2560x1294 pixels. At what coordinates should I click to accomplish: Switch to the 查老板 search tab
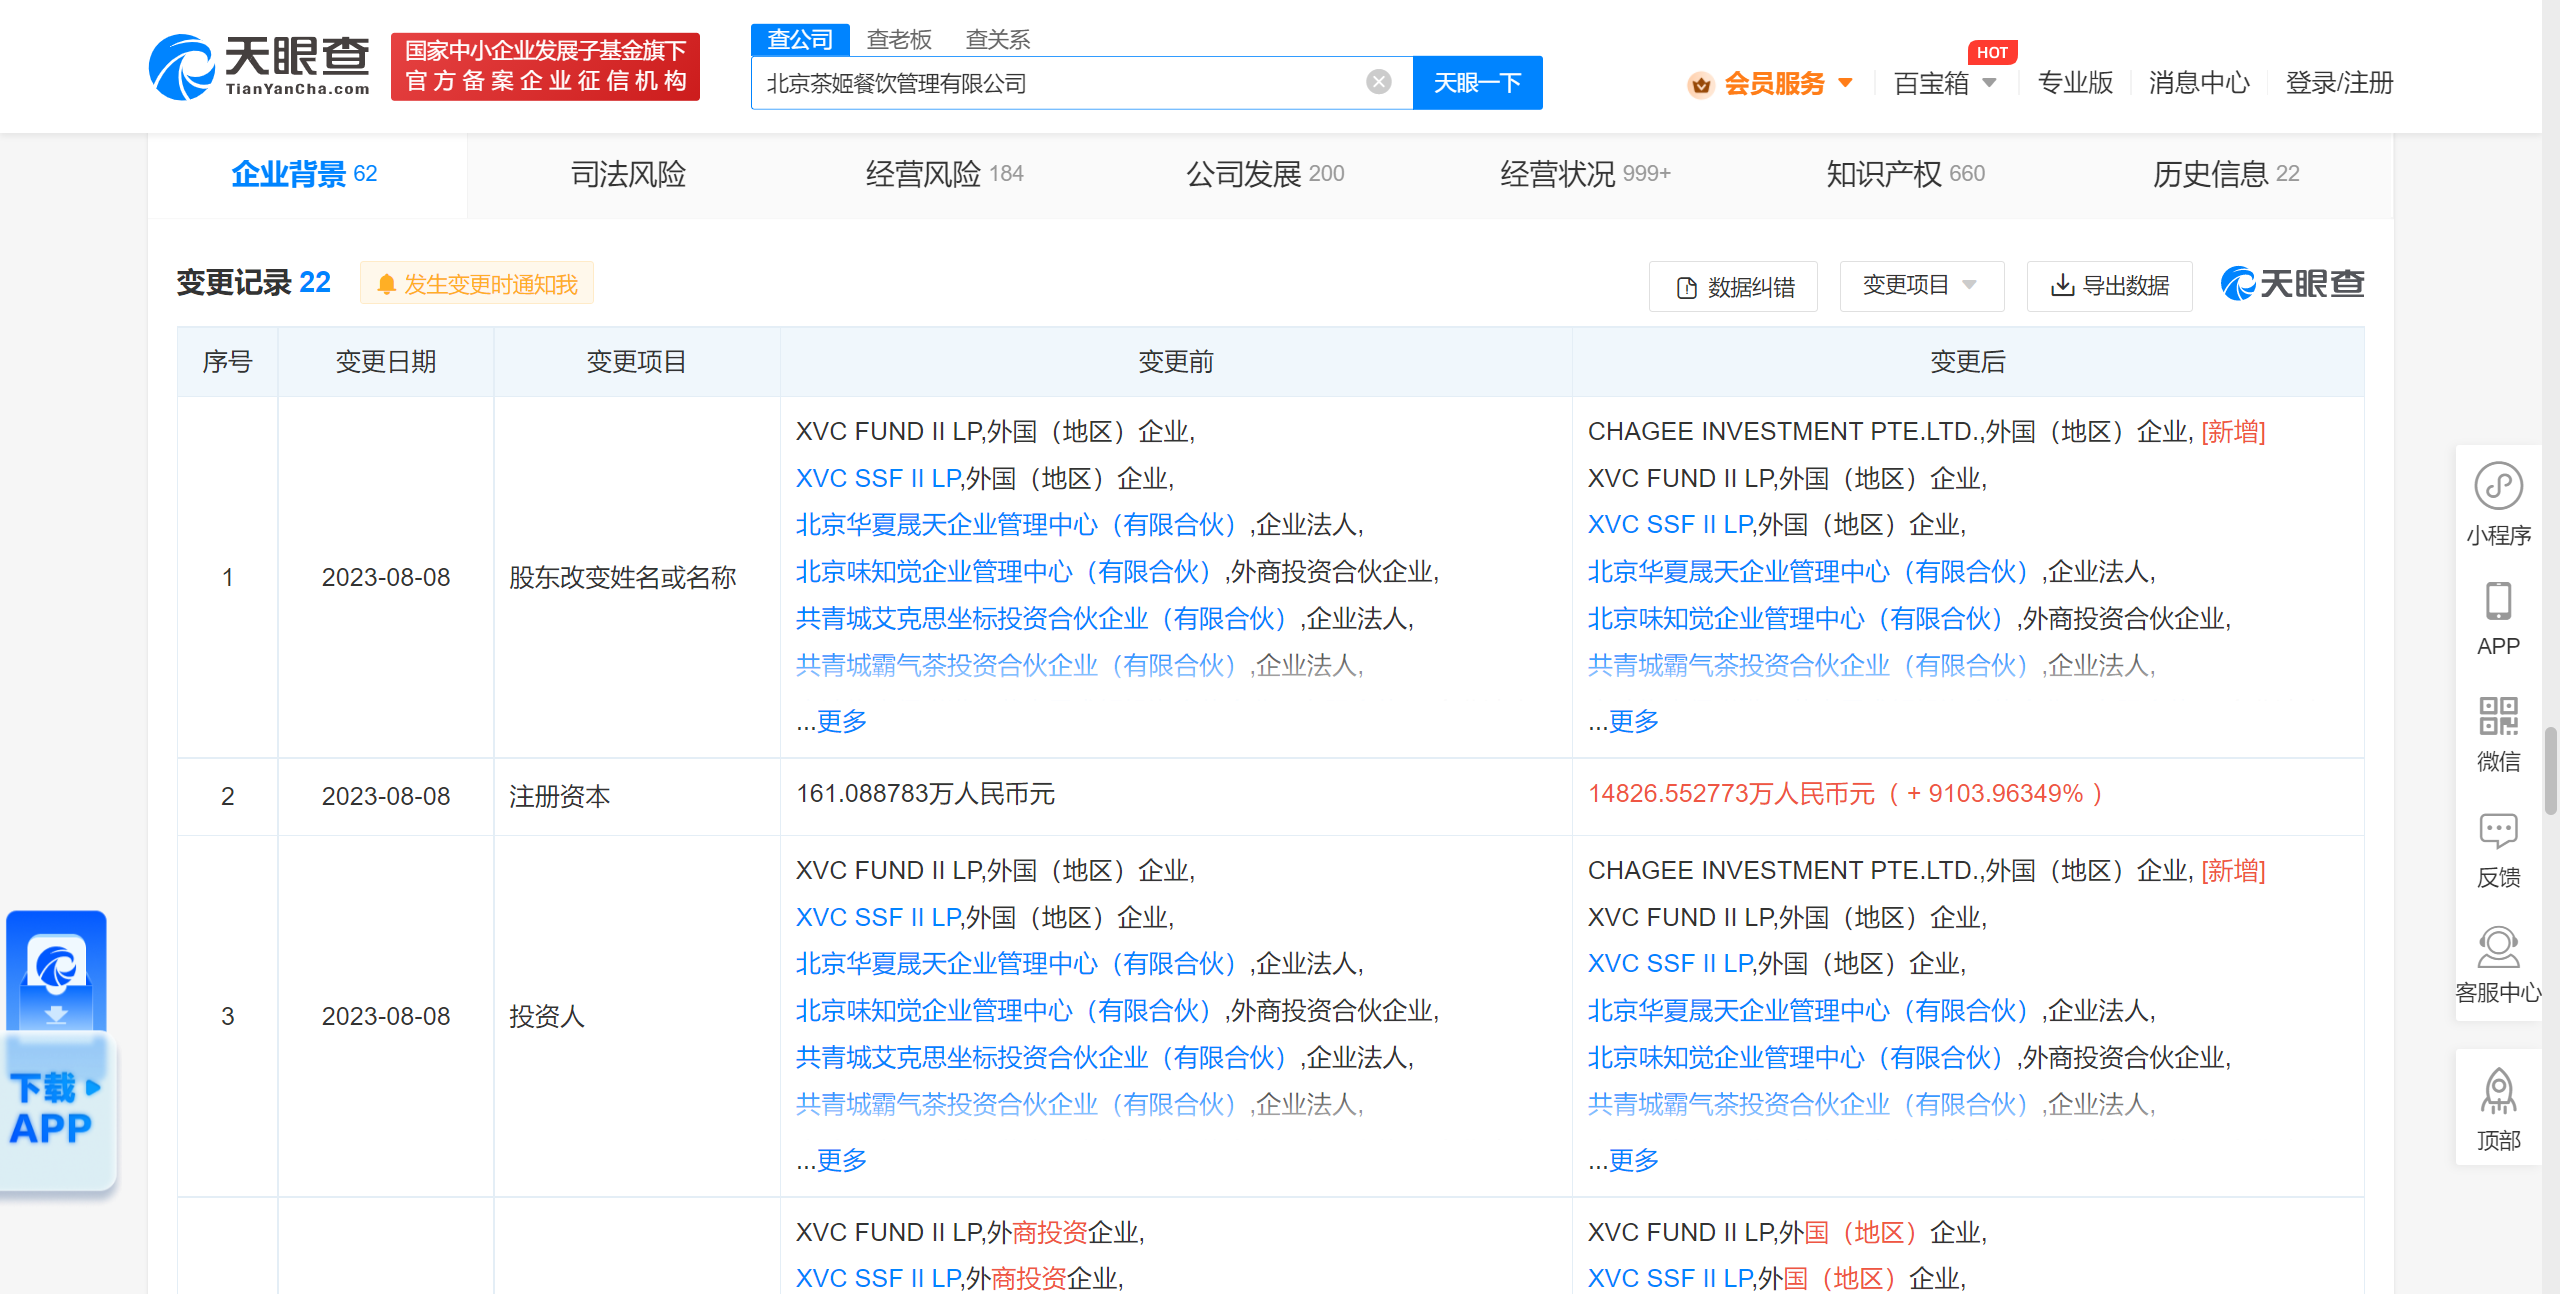point(898,38)
